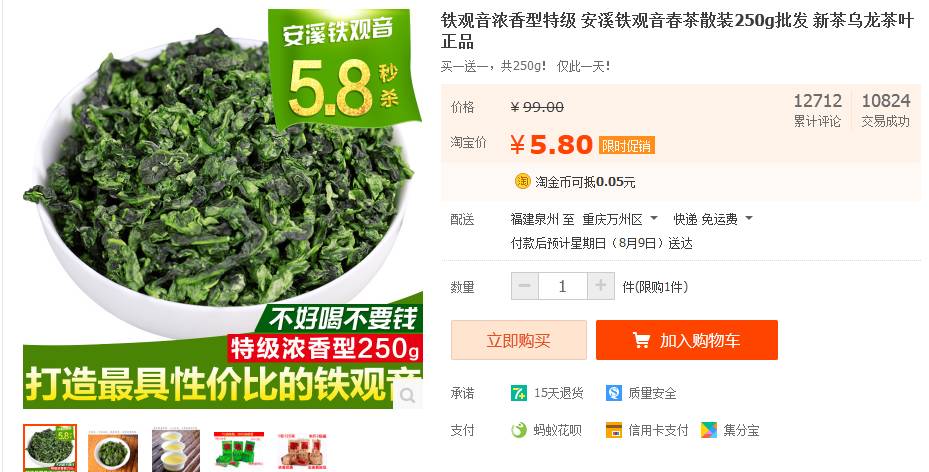
Task: Click the 质量安全 blue shield icon
Action: coord(614,393)
